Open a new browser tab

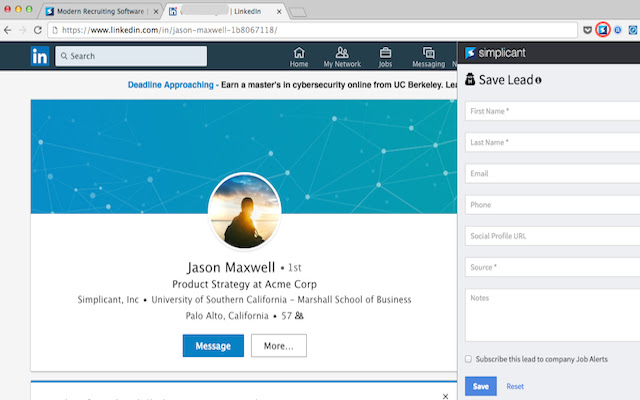coord(298,12)
